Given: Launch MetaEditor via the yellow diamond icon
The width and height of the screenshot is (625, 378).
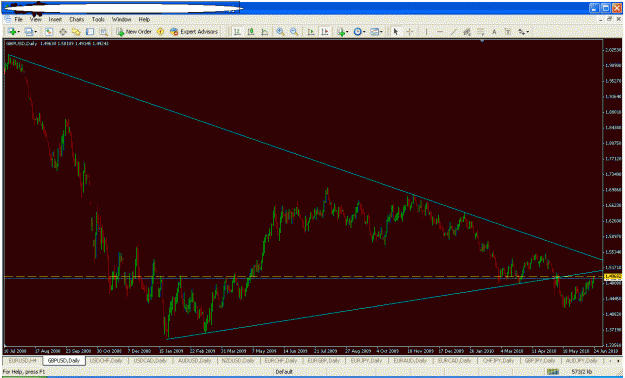Looking at the screenshot, I should (160, 32).
